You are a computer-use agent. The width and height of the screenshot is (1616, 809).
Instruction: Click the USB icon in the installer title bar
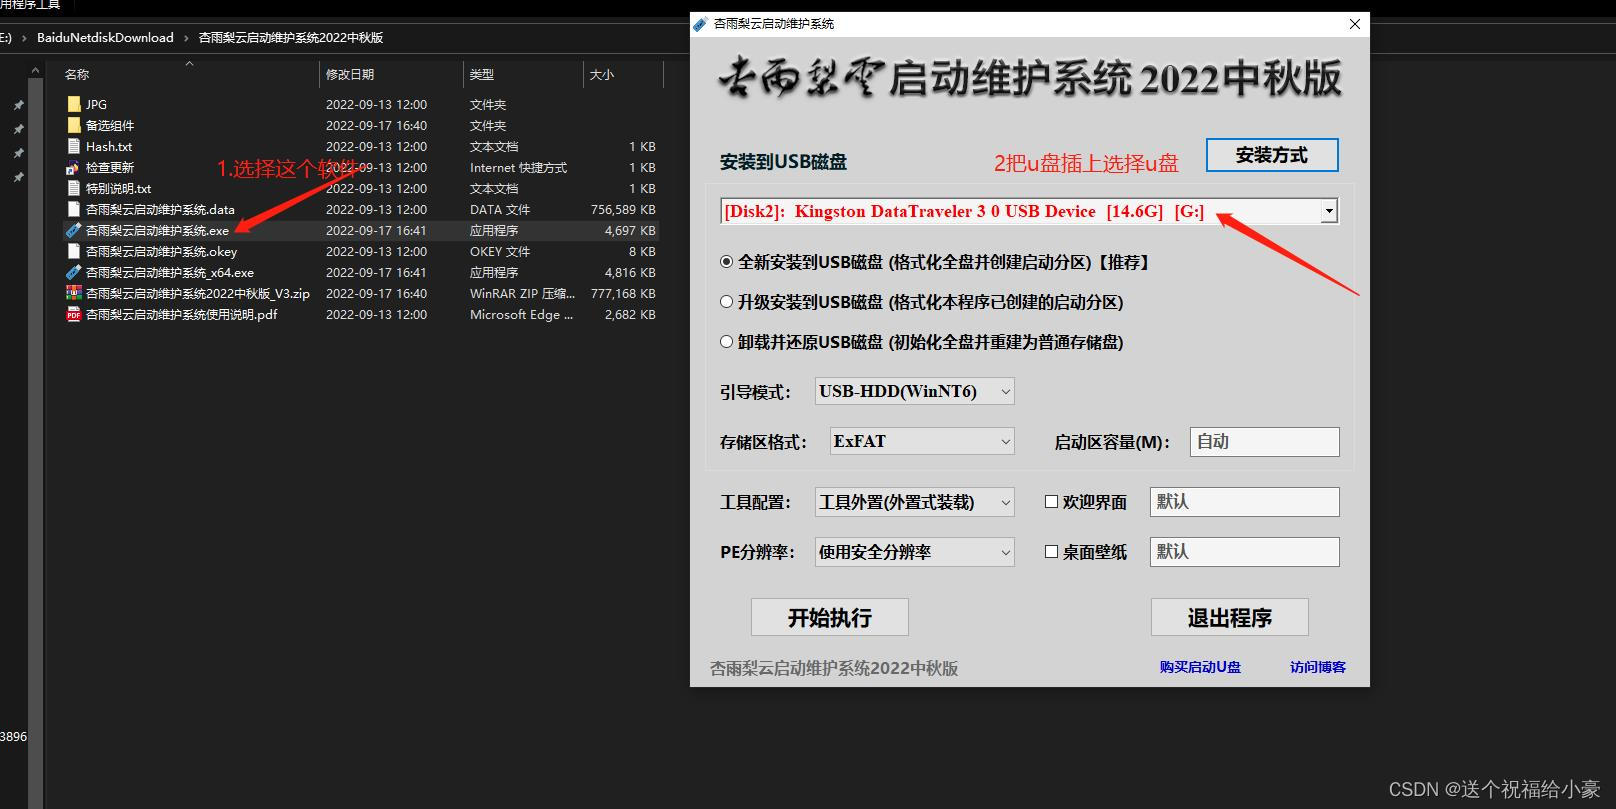(x=700, y=23)
